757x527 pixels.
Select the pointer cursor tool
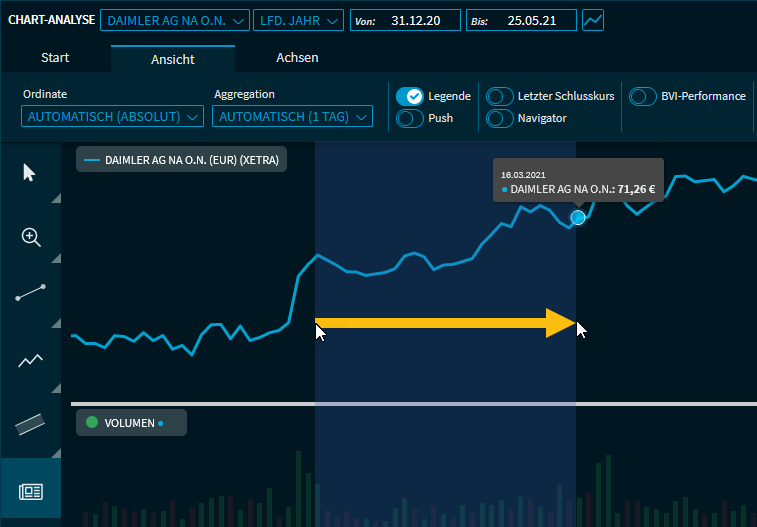click(29, 173)
